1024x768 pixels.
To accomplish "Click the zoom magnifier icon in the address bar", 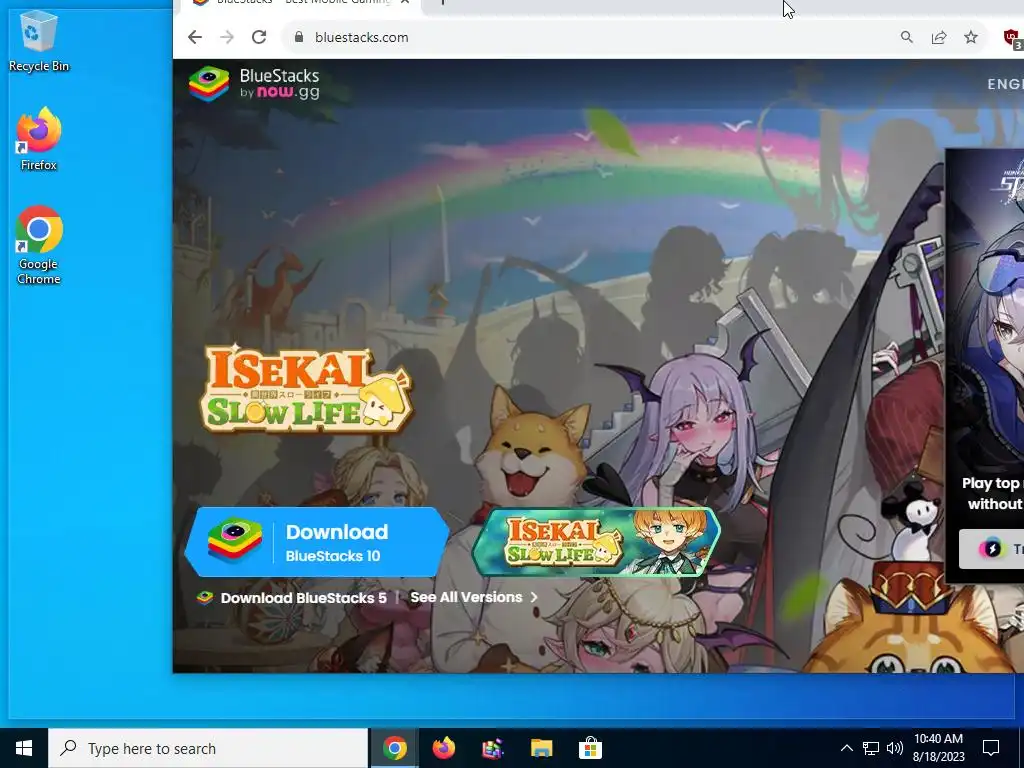I will [x=906, y=37].
